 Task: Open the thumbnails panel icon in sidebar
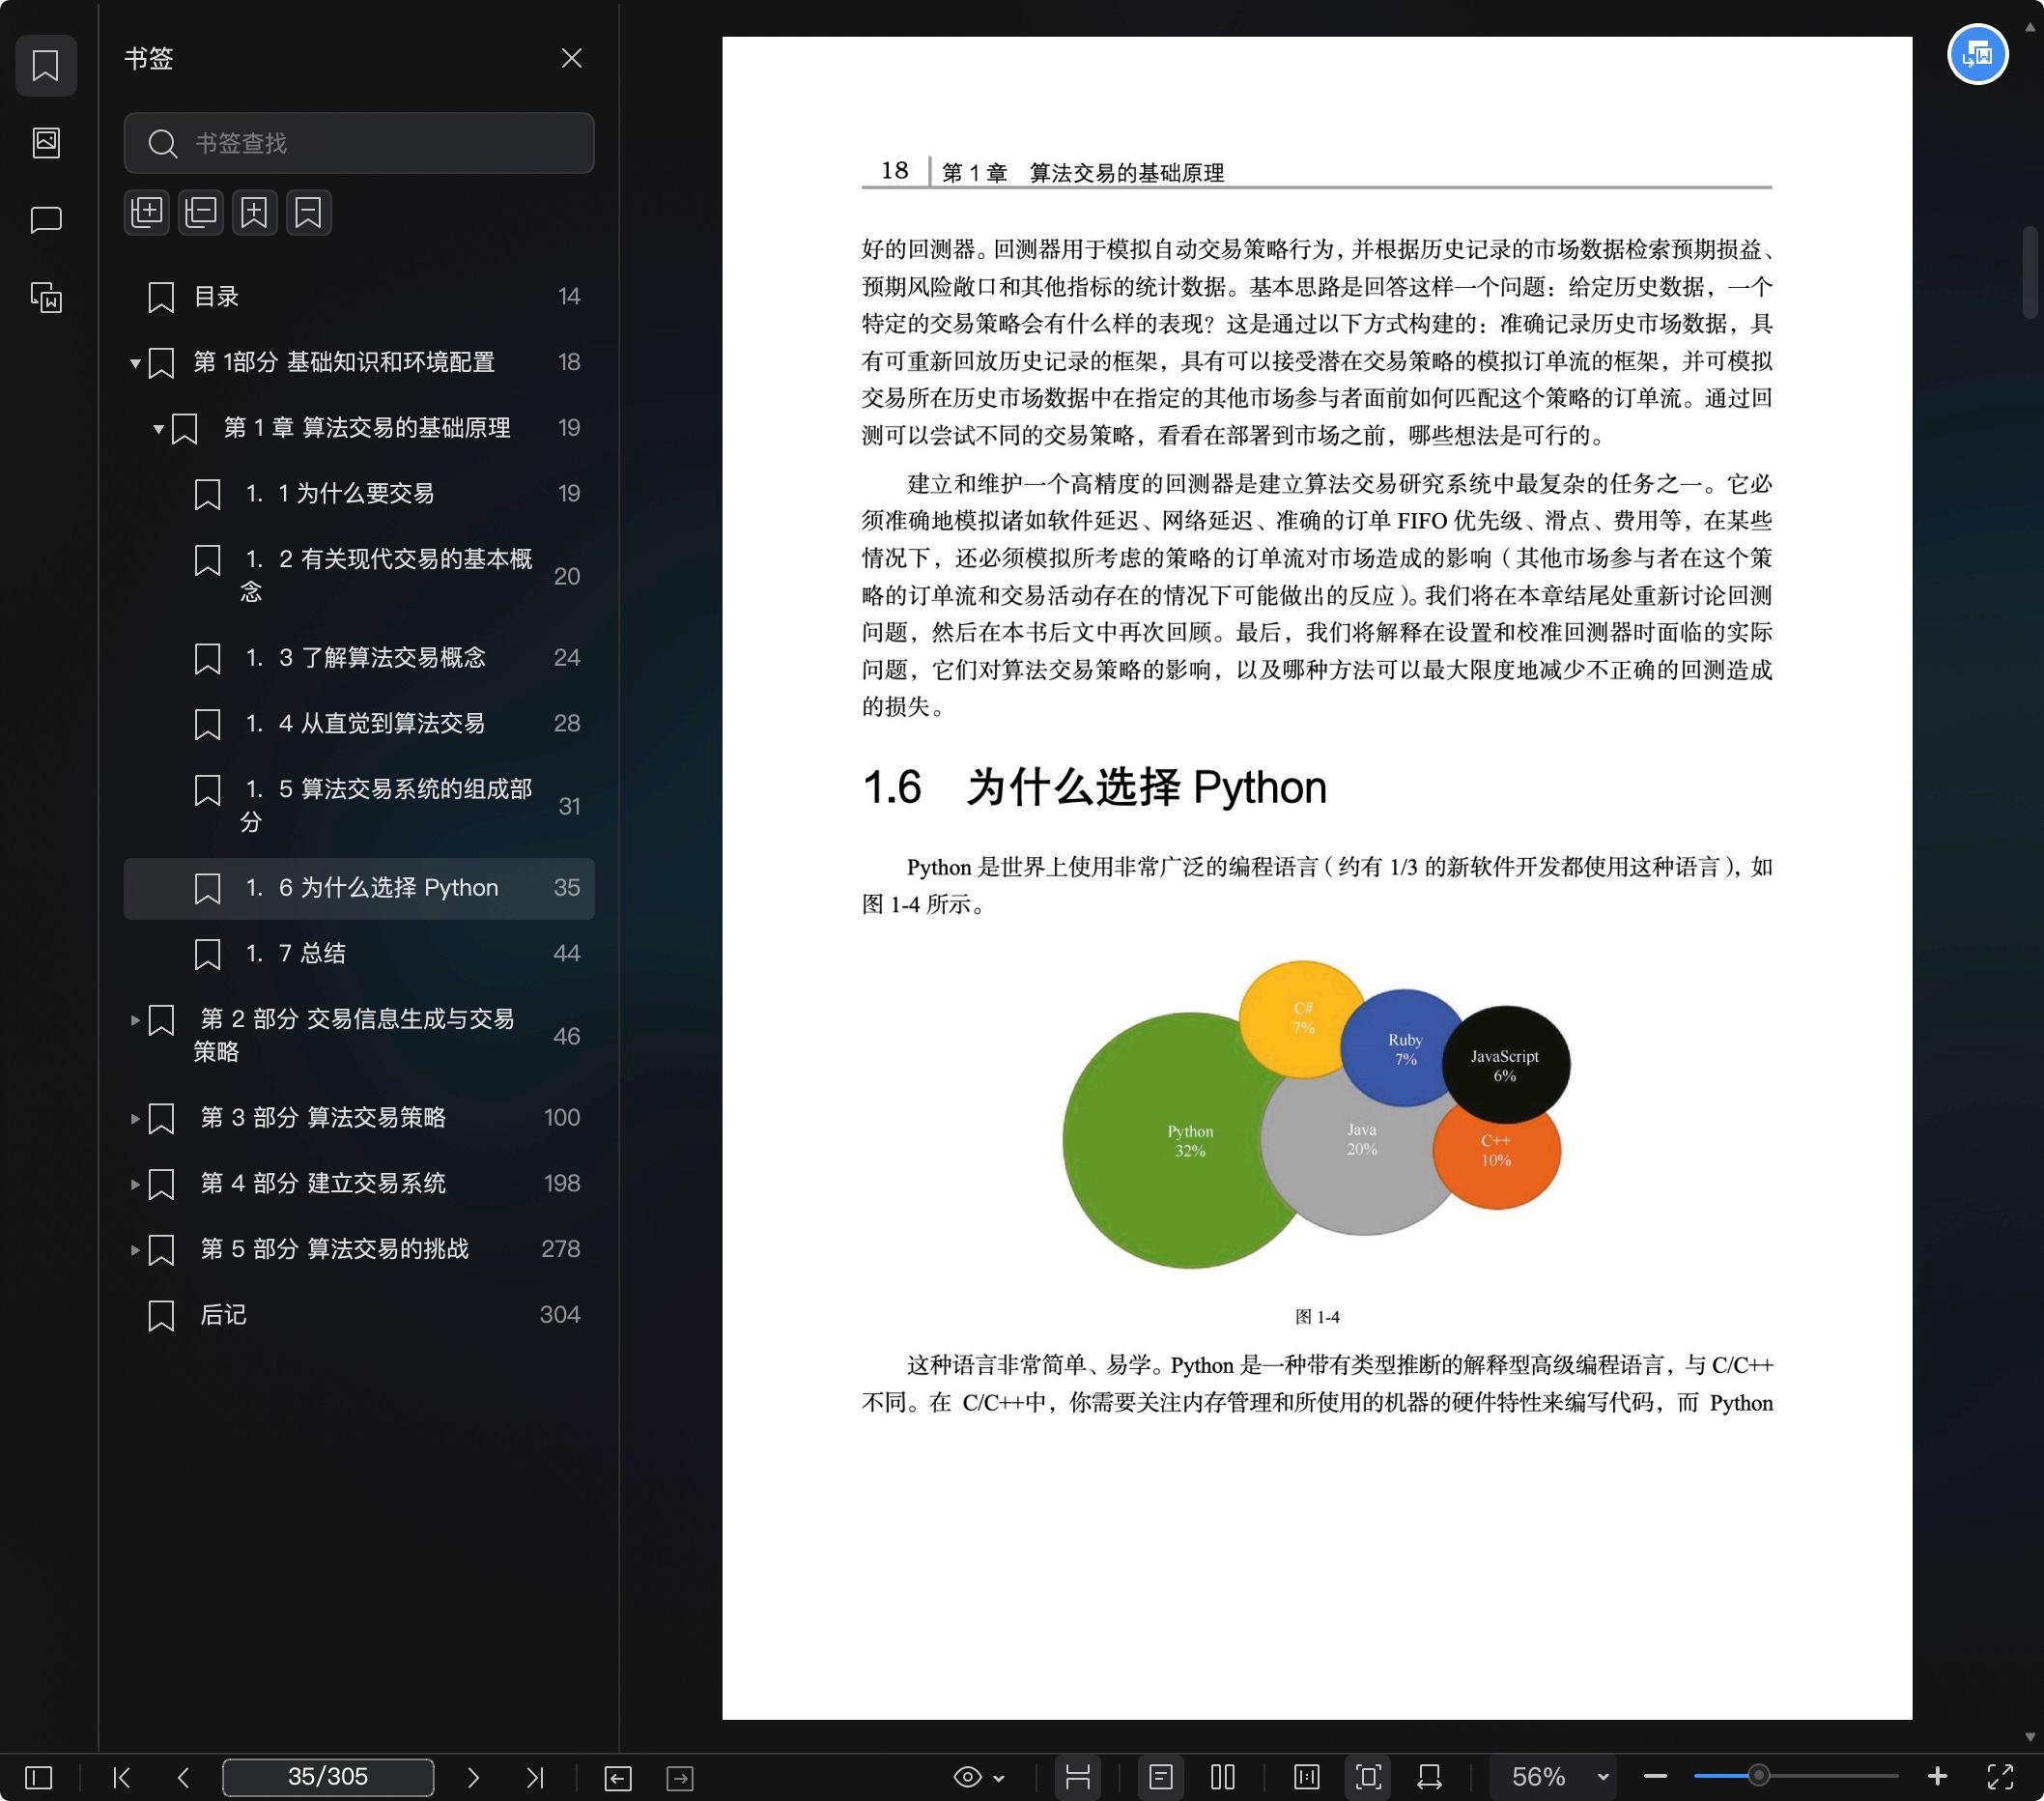pyautogui.click(x=46, y=143)
